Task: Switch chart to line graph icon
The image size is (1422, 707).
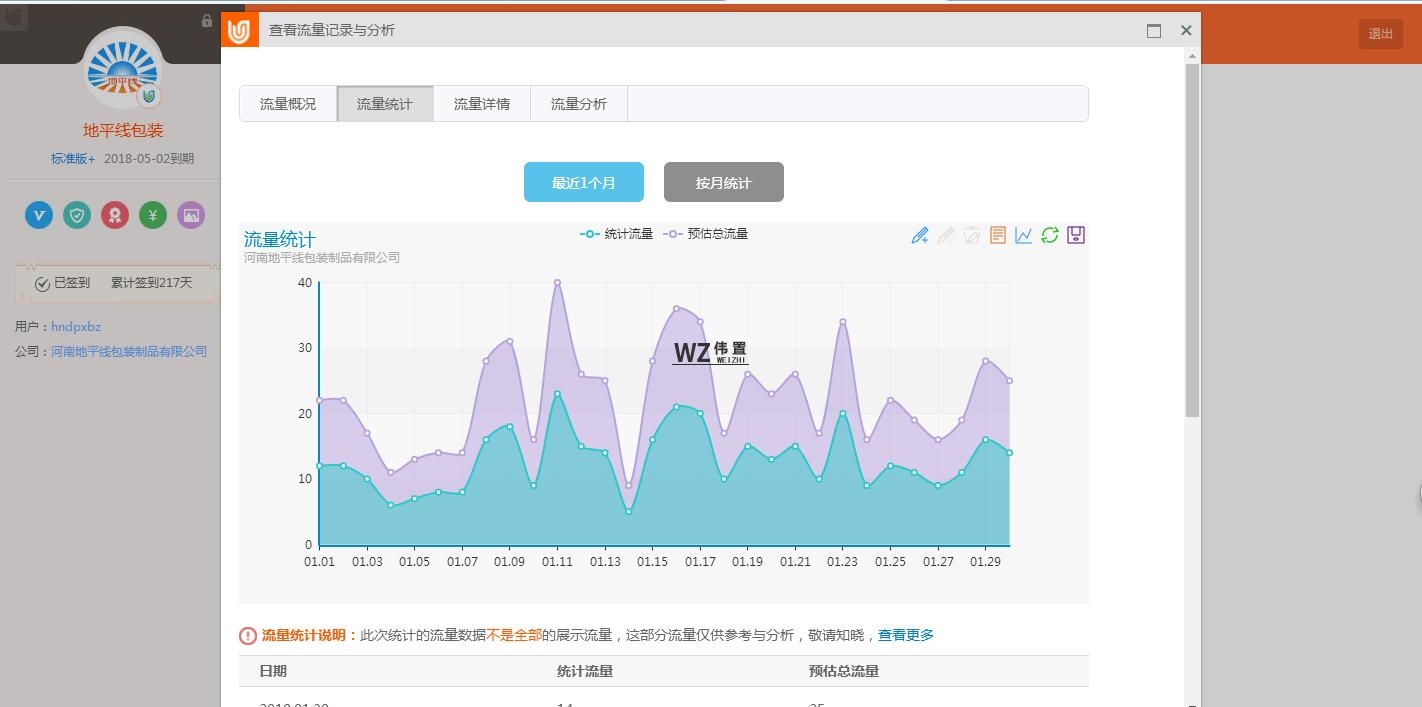Action: [x=1023, y=235]
